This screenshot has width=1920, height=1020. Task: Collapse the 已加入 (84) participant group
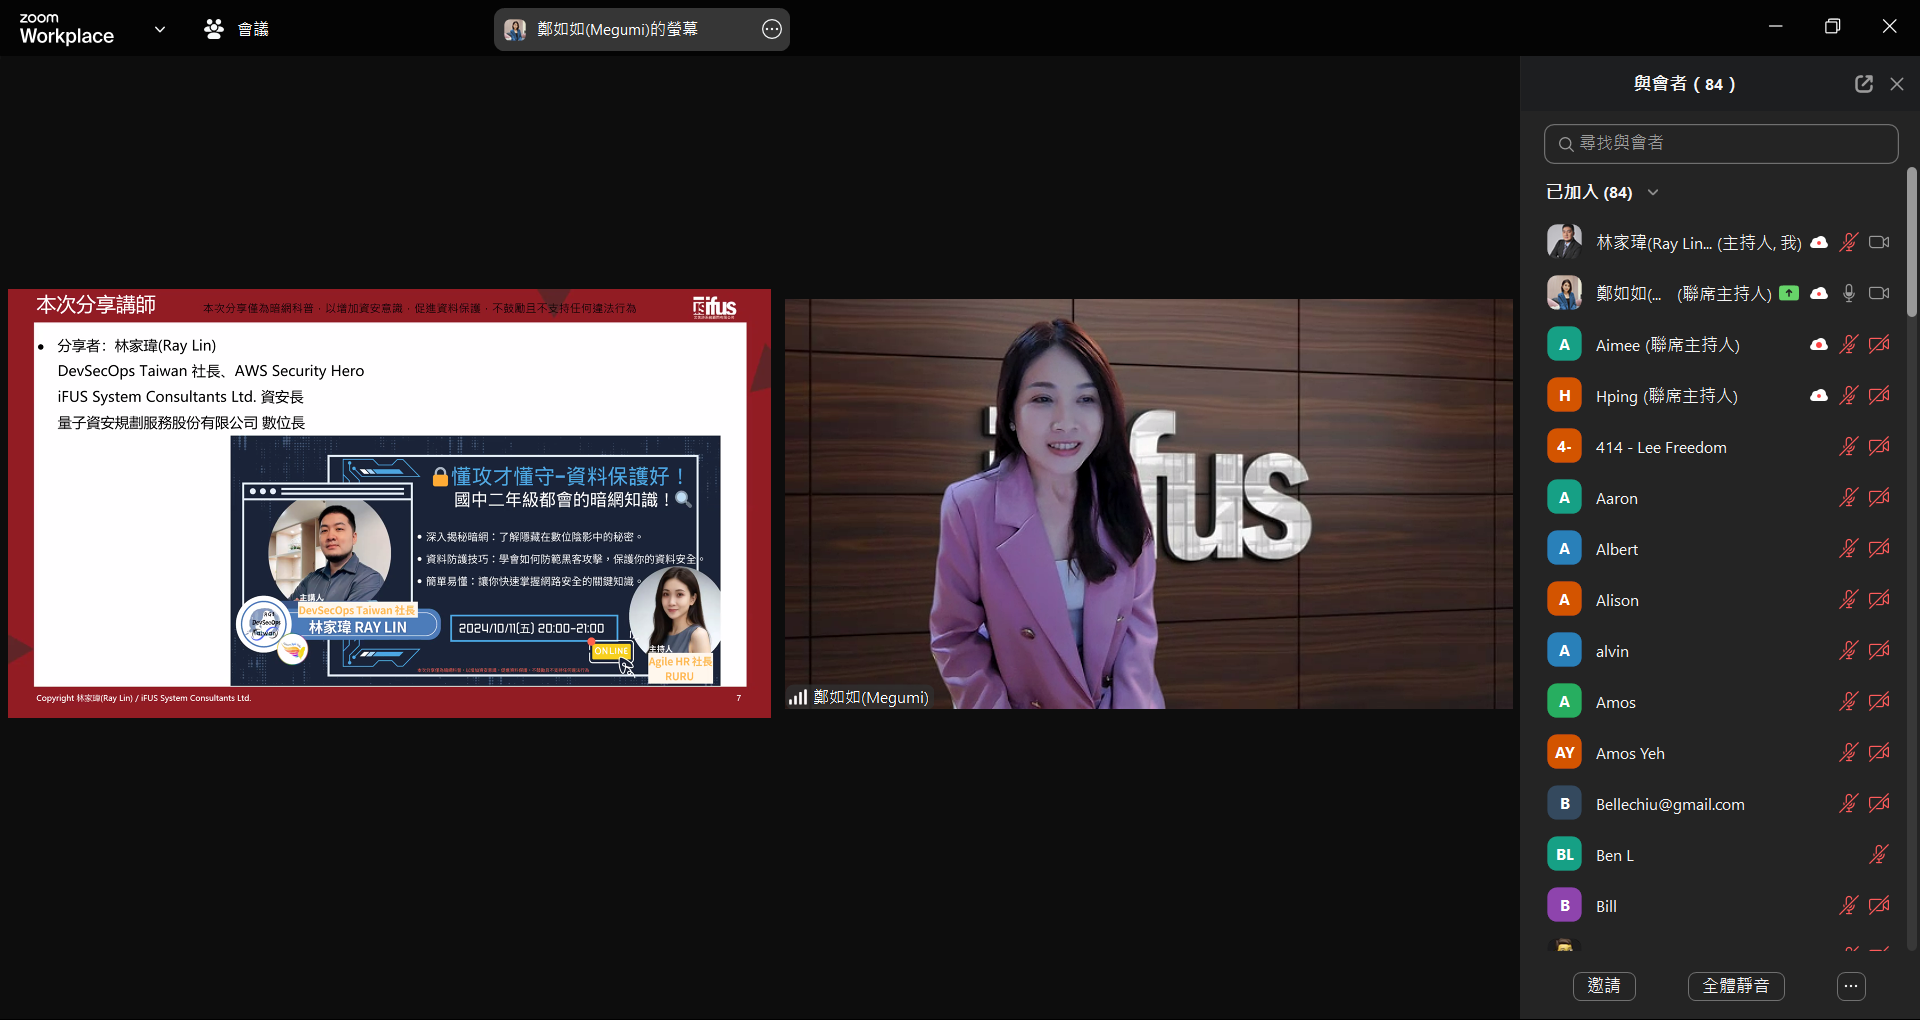[x=1653, y=192]
